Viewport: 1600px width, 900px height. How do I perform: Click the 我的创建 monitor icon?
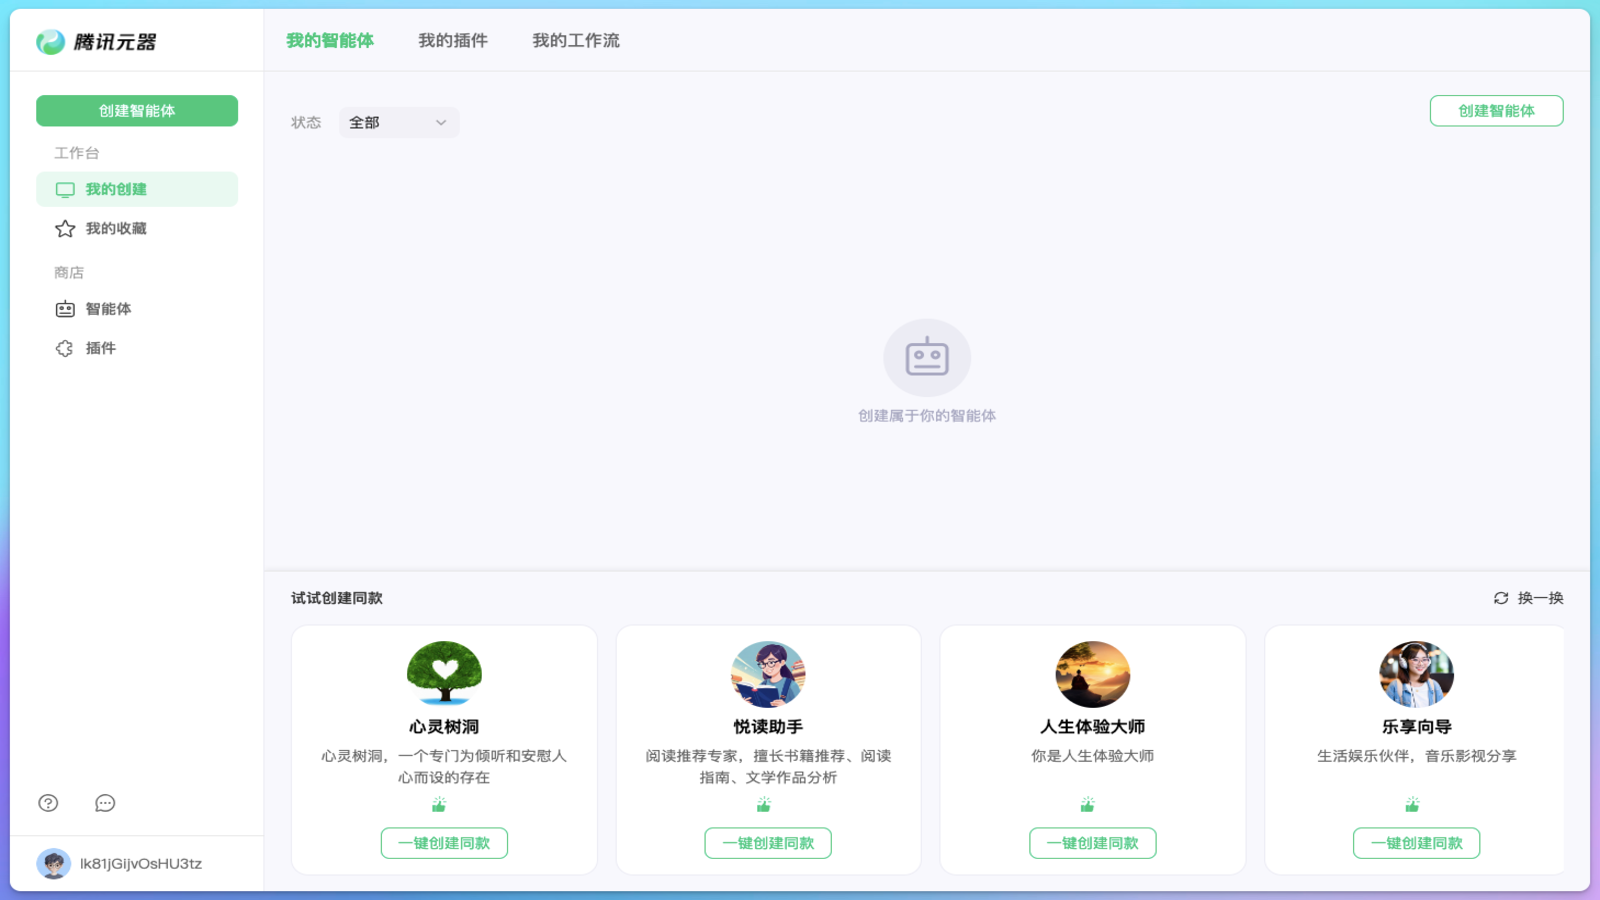coord(65,188)
